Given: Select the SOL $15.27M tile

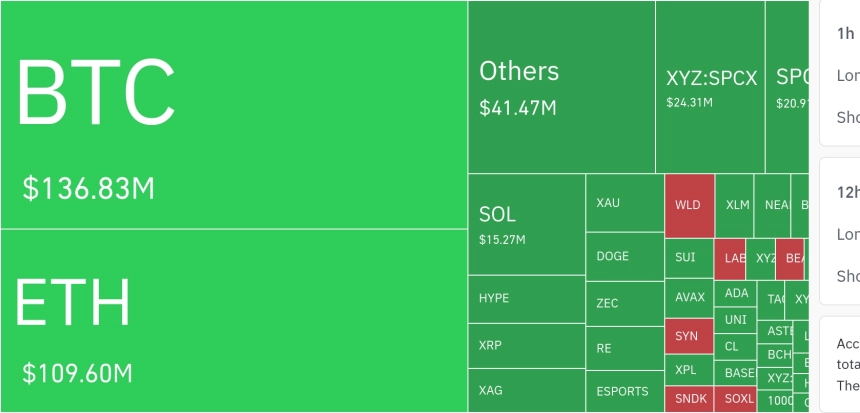Looking at the screenshot, I should click(527, 224).
